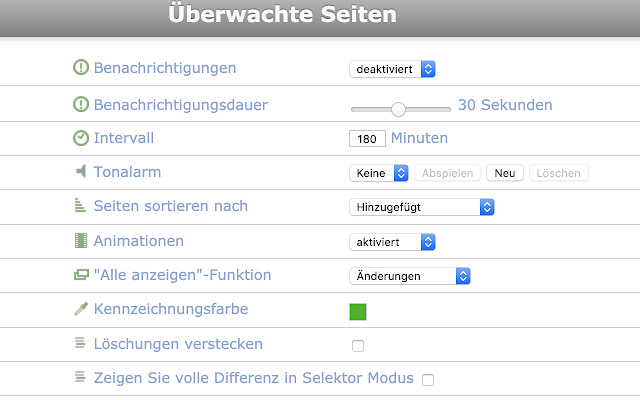Click the Kennzeichnungsfarbe eyedropper icon
640x400 pixels.
click(81, 309)
